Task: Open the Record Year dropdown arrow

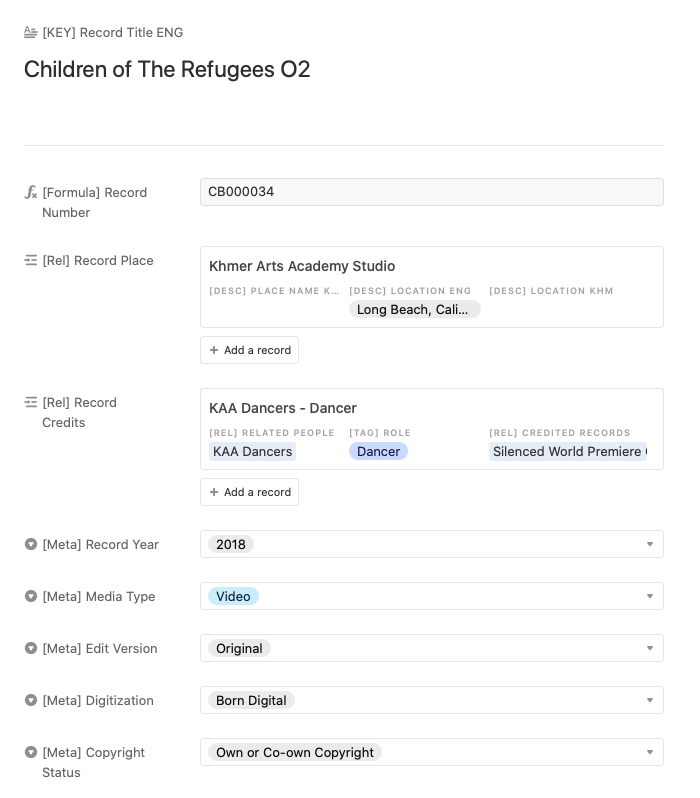Action: (x=650, y=544)
